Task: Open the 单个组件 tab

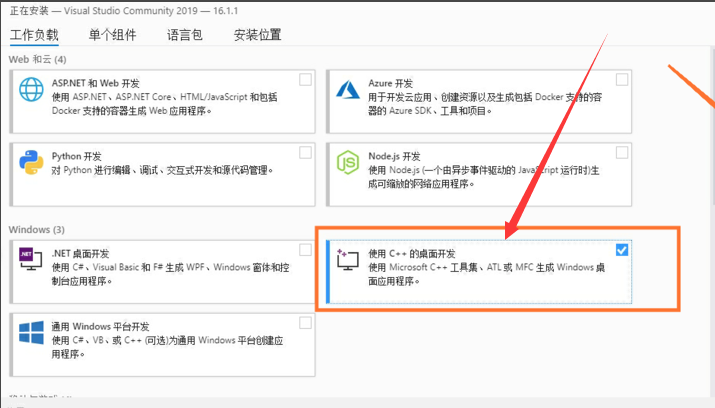Action: coord(112,35)
